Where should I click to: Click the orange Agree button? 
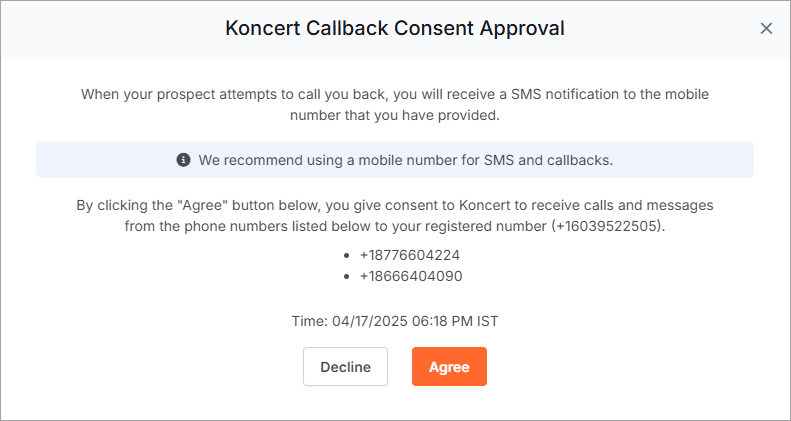pyautogui.click(x=449, y=367)
